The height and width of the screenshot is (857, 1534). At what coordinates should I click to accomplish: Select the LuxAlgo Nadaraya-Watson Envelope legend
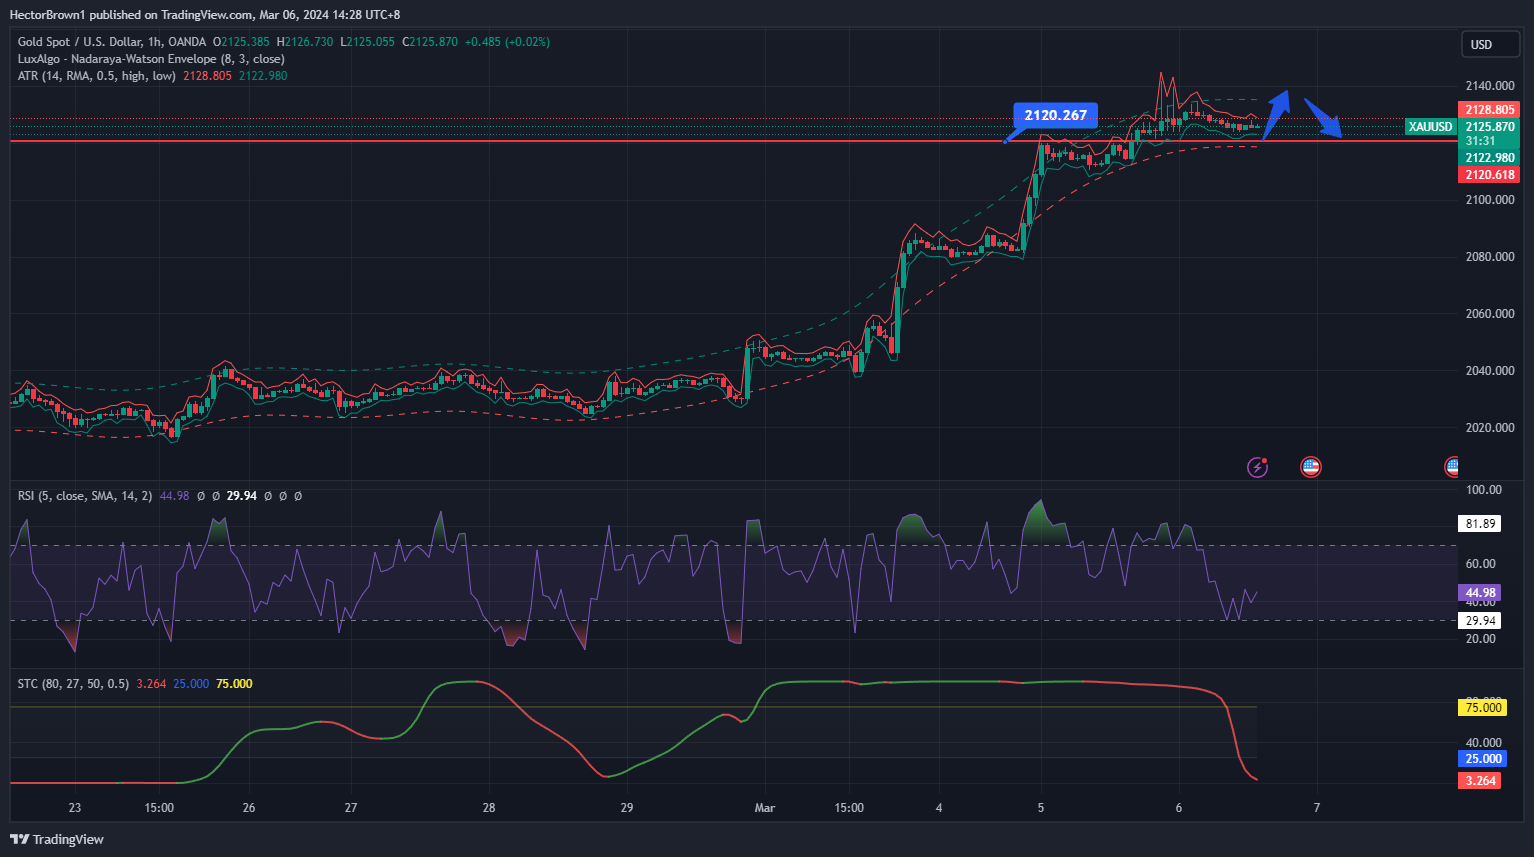coord(151,59)
